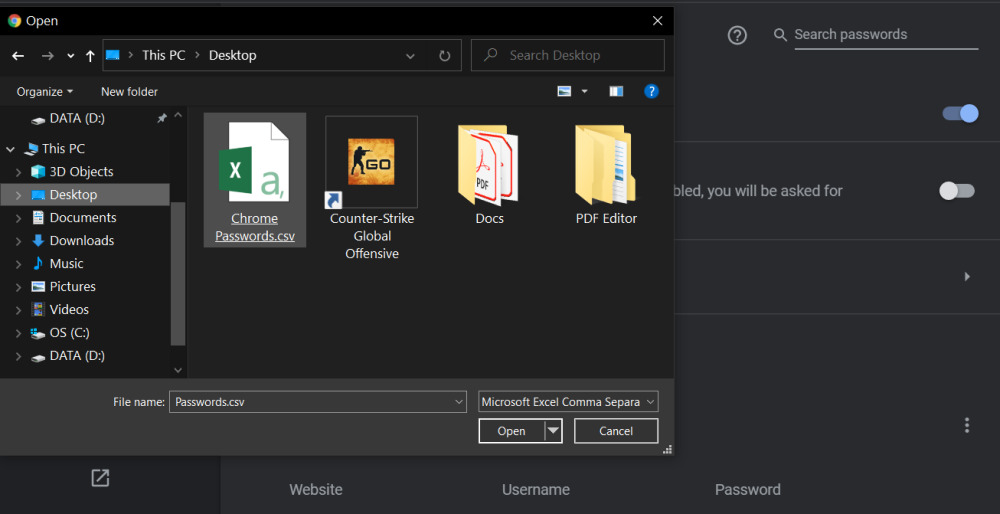Open the external link icon in Chrome sidebar

100,478
